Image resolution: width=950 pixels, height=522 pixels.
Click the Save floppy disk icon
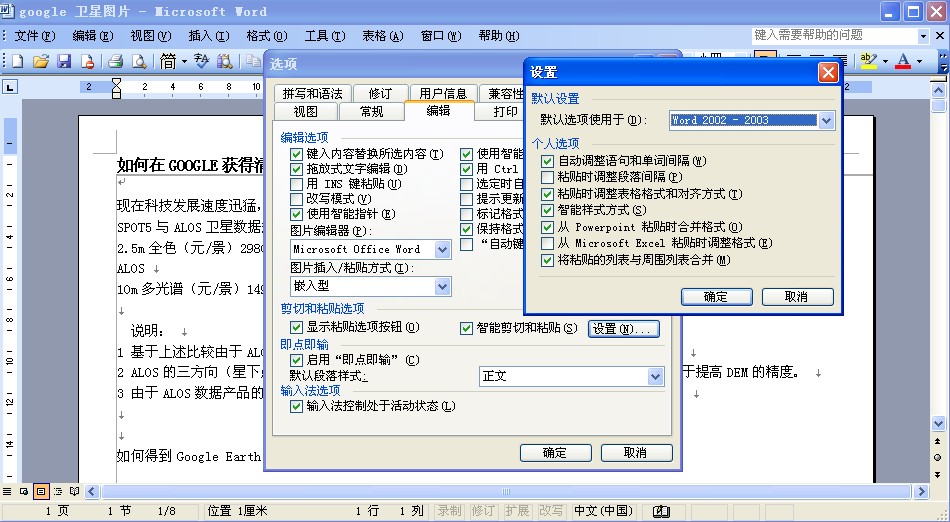[x=64, y=61]
